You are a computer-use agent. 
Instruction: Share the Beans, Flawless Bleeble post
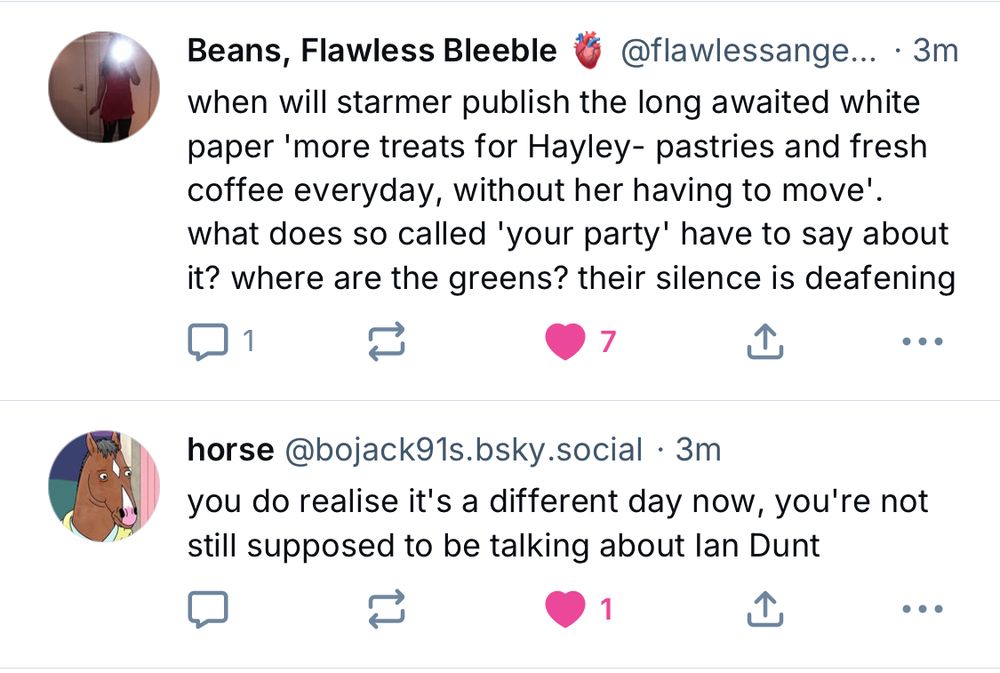(765, 343)
